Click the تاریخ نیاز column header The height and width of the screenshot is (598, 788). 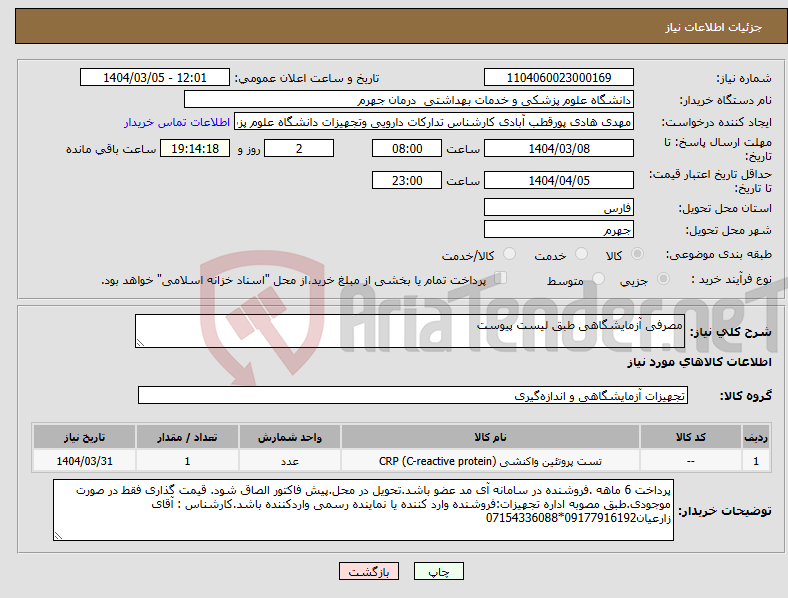[x=84, y=437]
